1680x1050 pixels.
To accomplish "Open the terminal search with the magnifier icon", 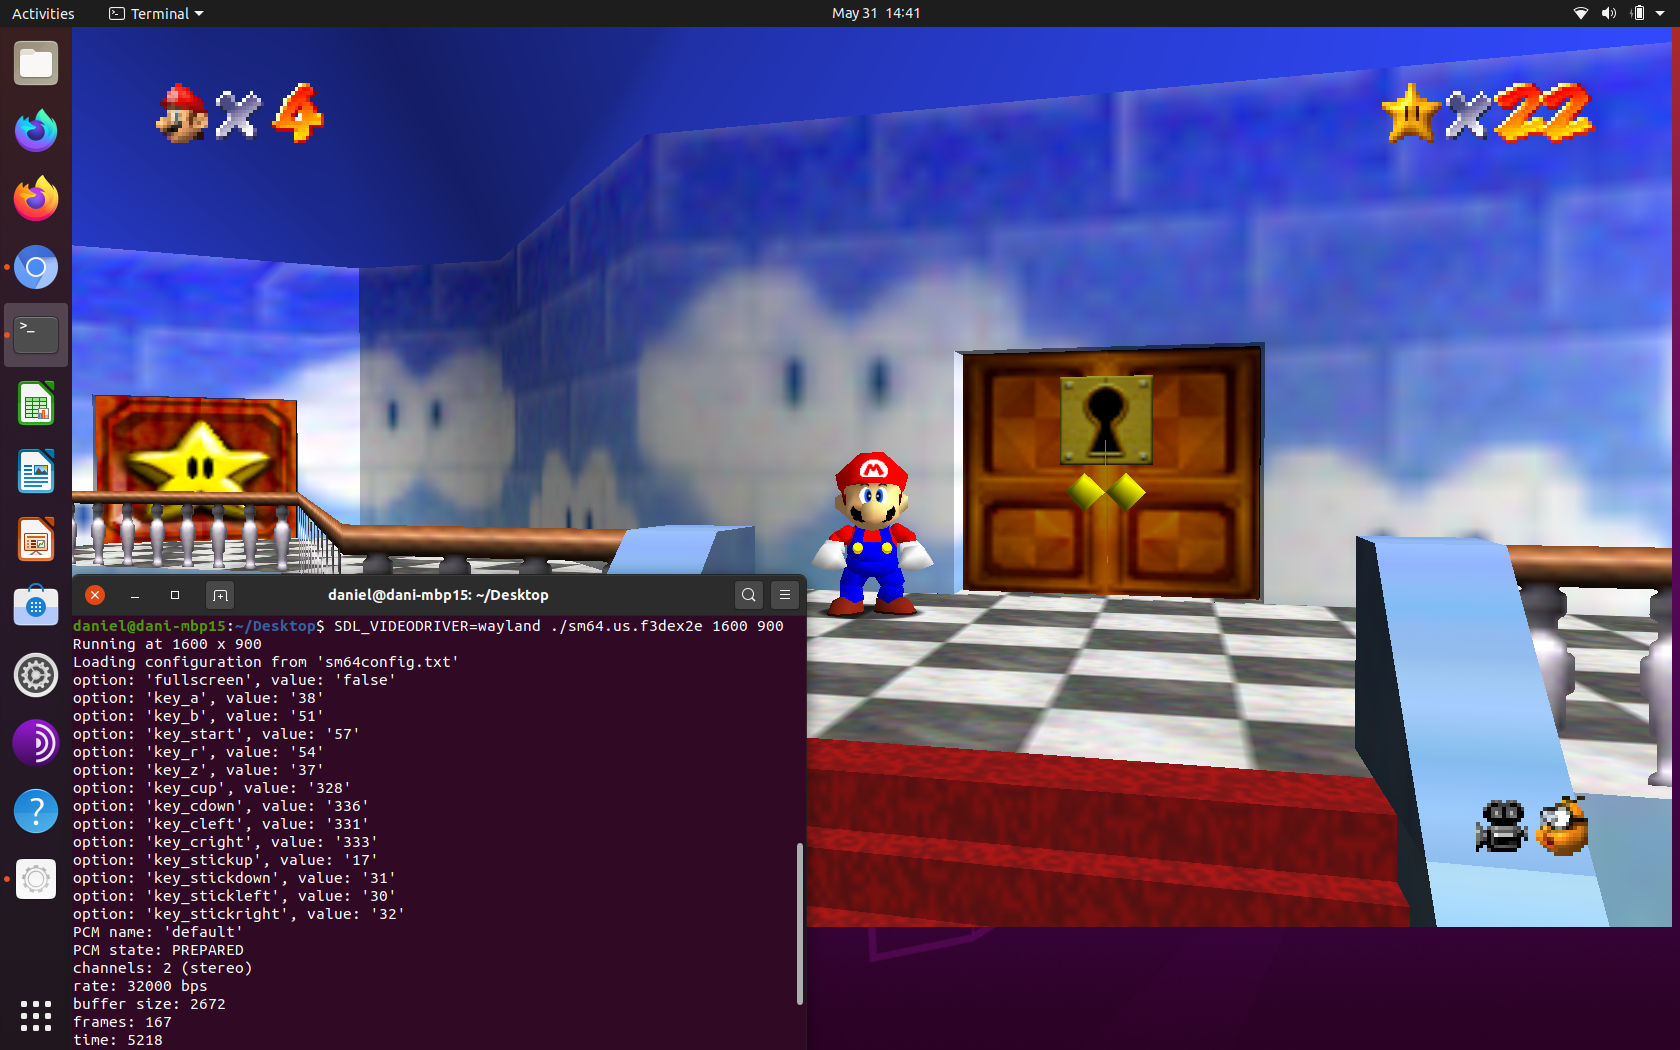I will tap(748, 594).
